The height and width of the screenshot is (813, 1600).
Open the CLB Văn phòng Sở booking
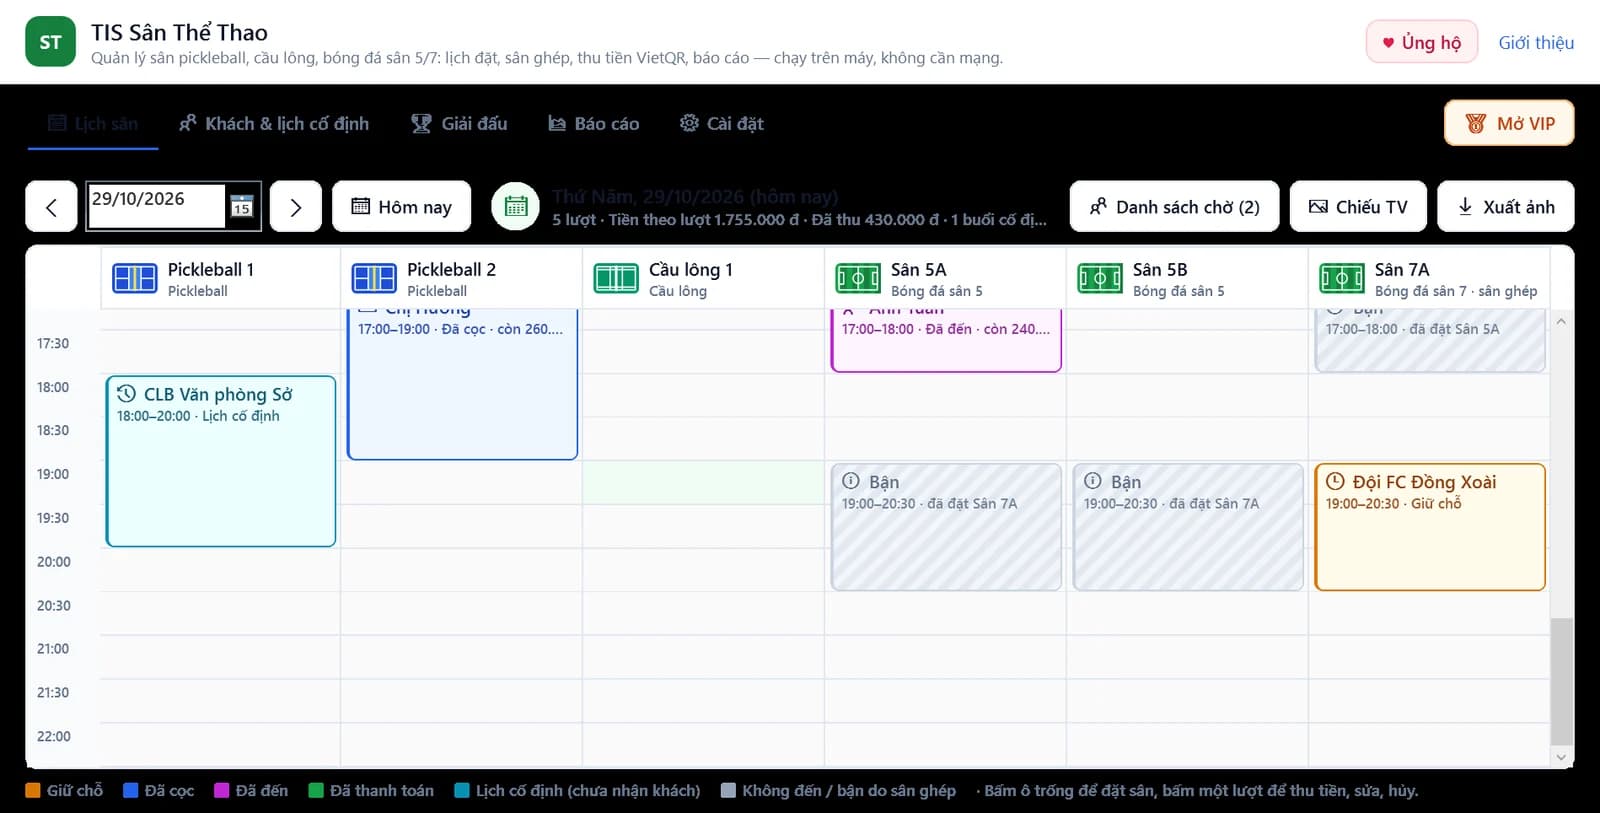tap(221, 461)
